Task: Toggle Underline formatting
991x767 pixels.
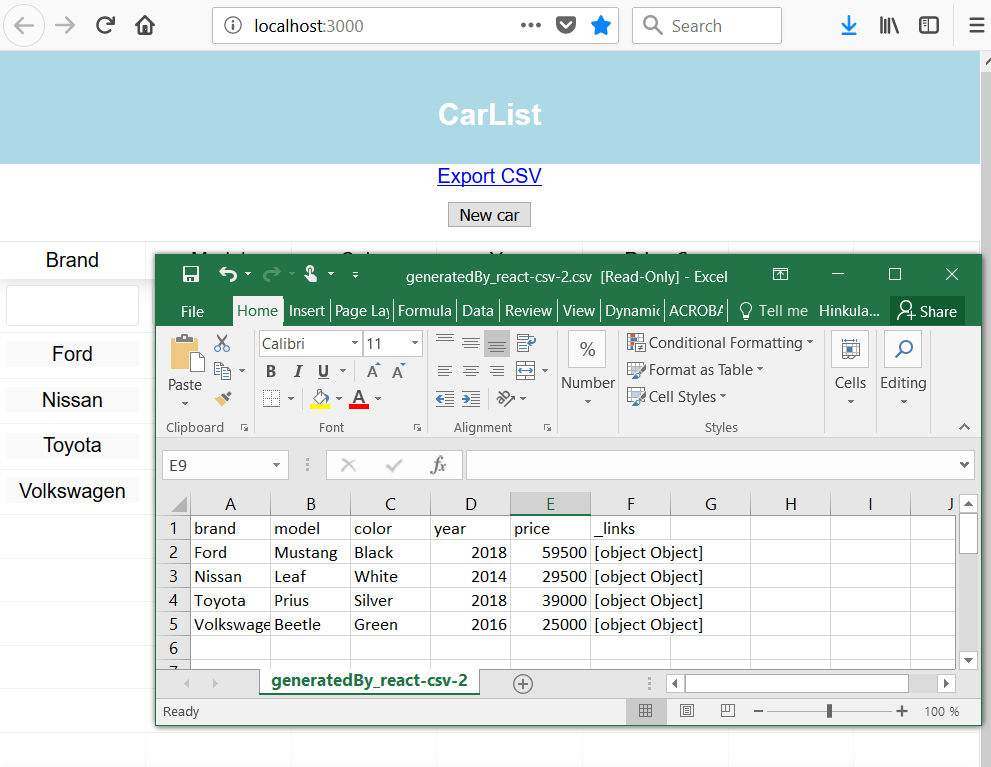Action: pyautogui.click(x=324, y=371)
